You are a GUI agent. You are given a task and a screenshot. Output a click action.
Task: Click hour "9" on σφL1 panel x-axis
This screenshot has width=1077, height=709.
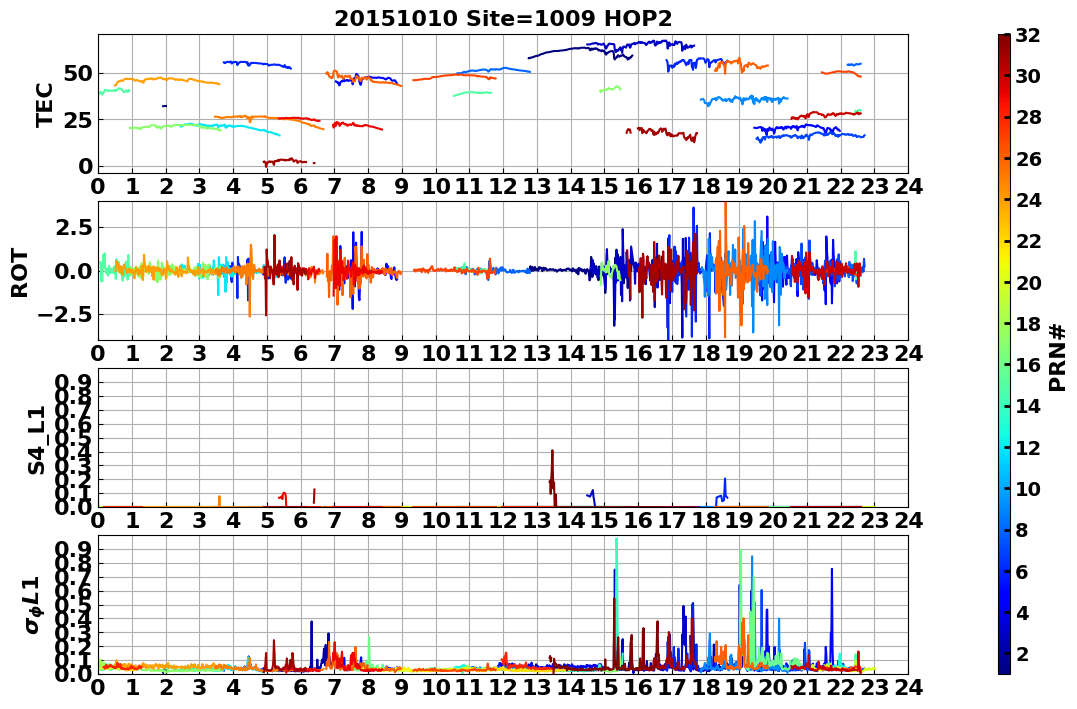[x=402, y=688]
